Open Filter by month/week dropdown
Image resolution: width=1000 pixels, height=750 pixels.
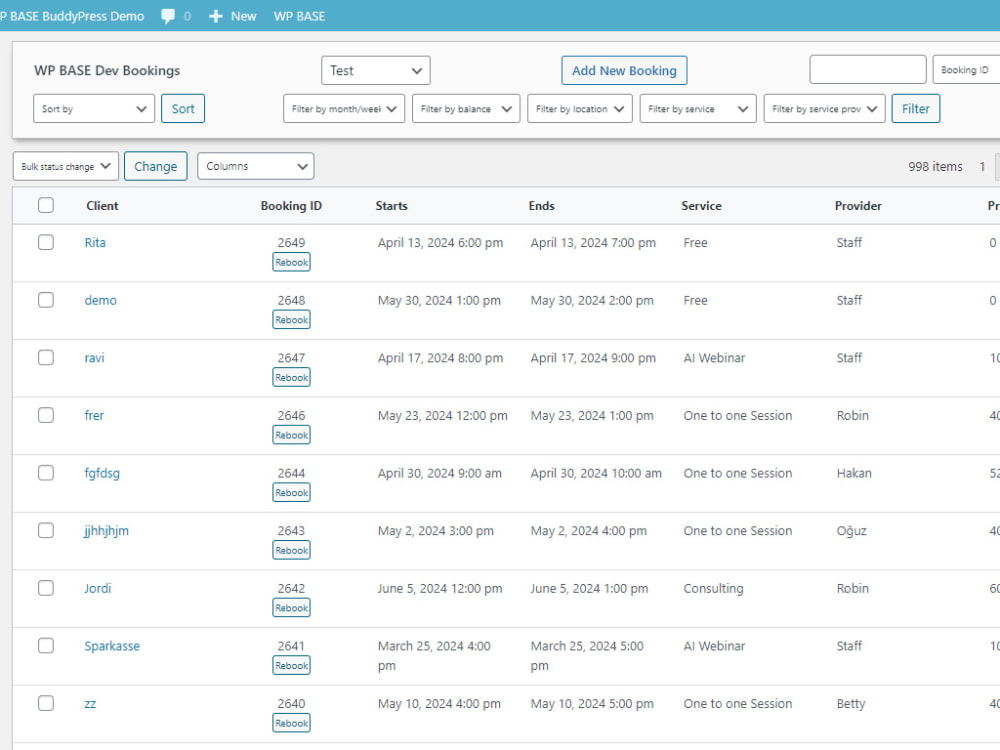click(344, 108)
